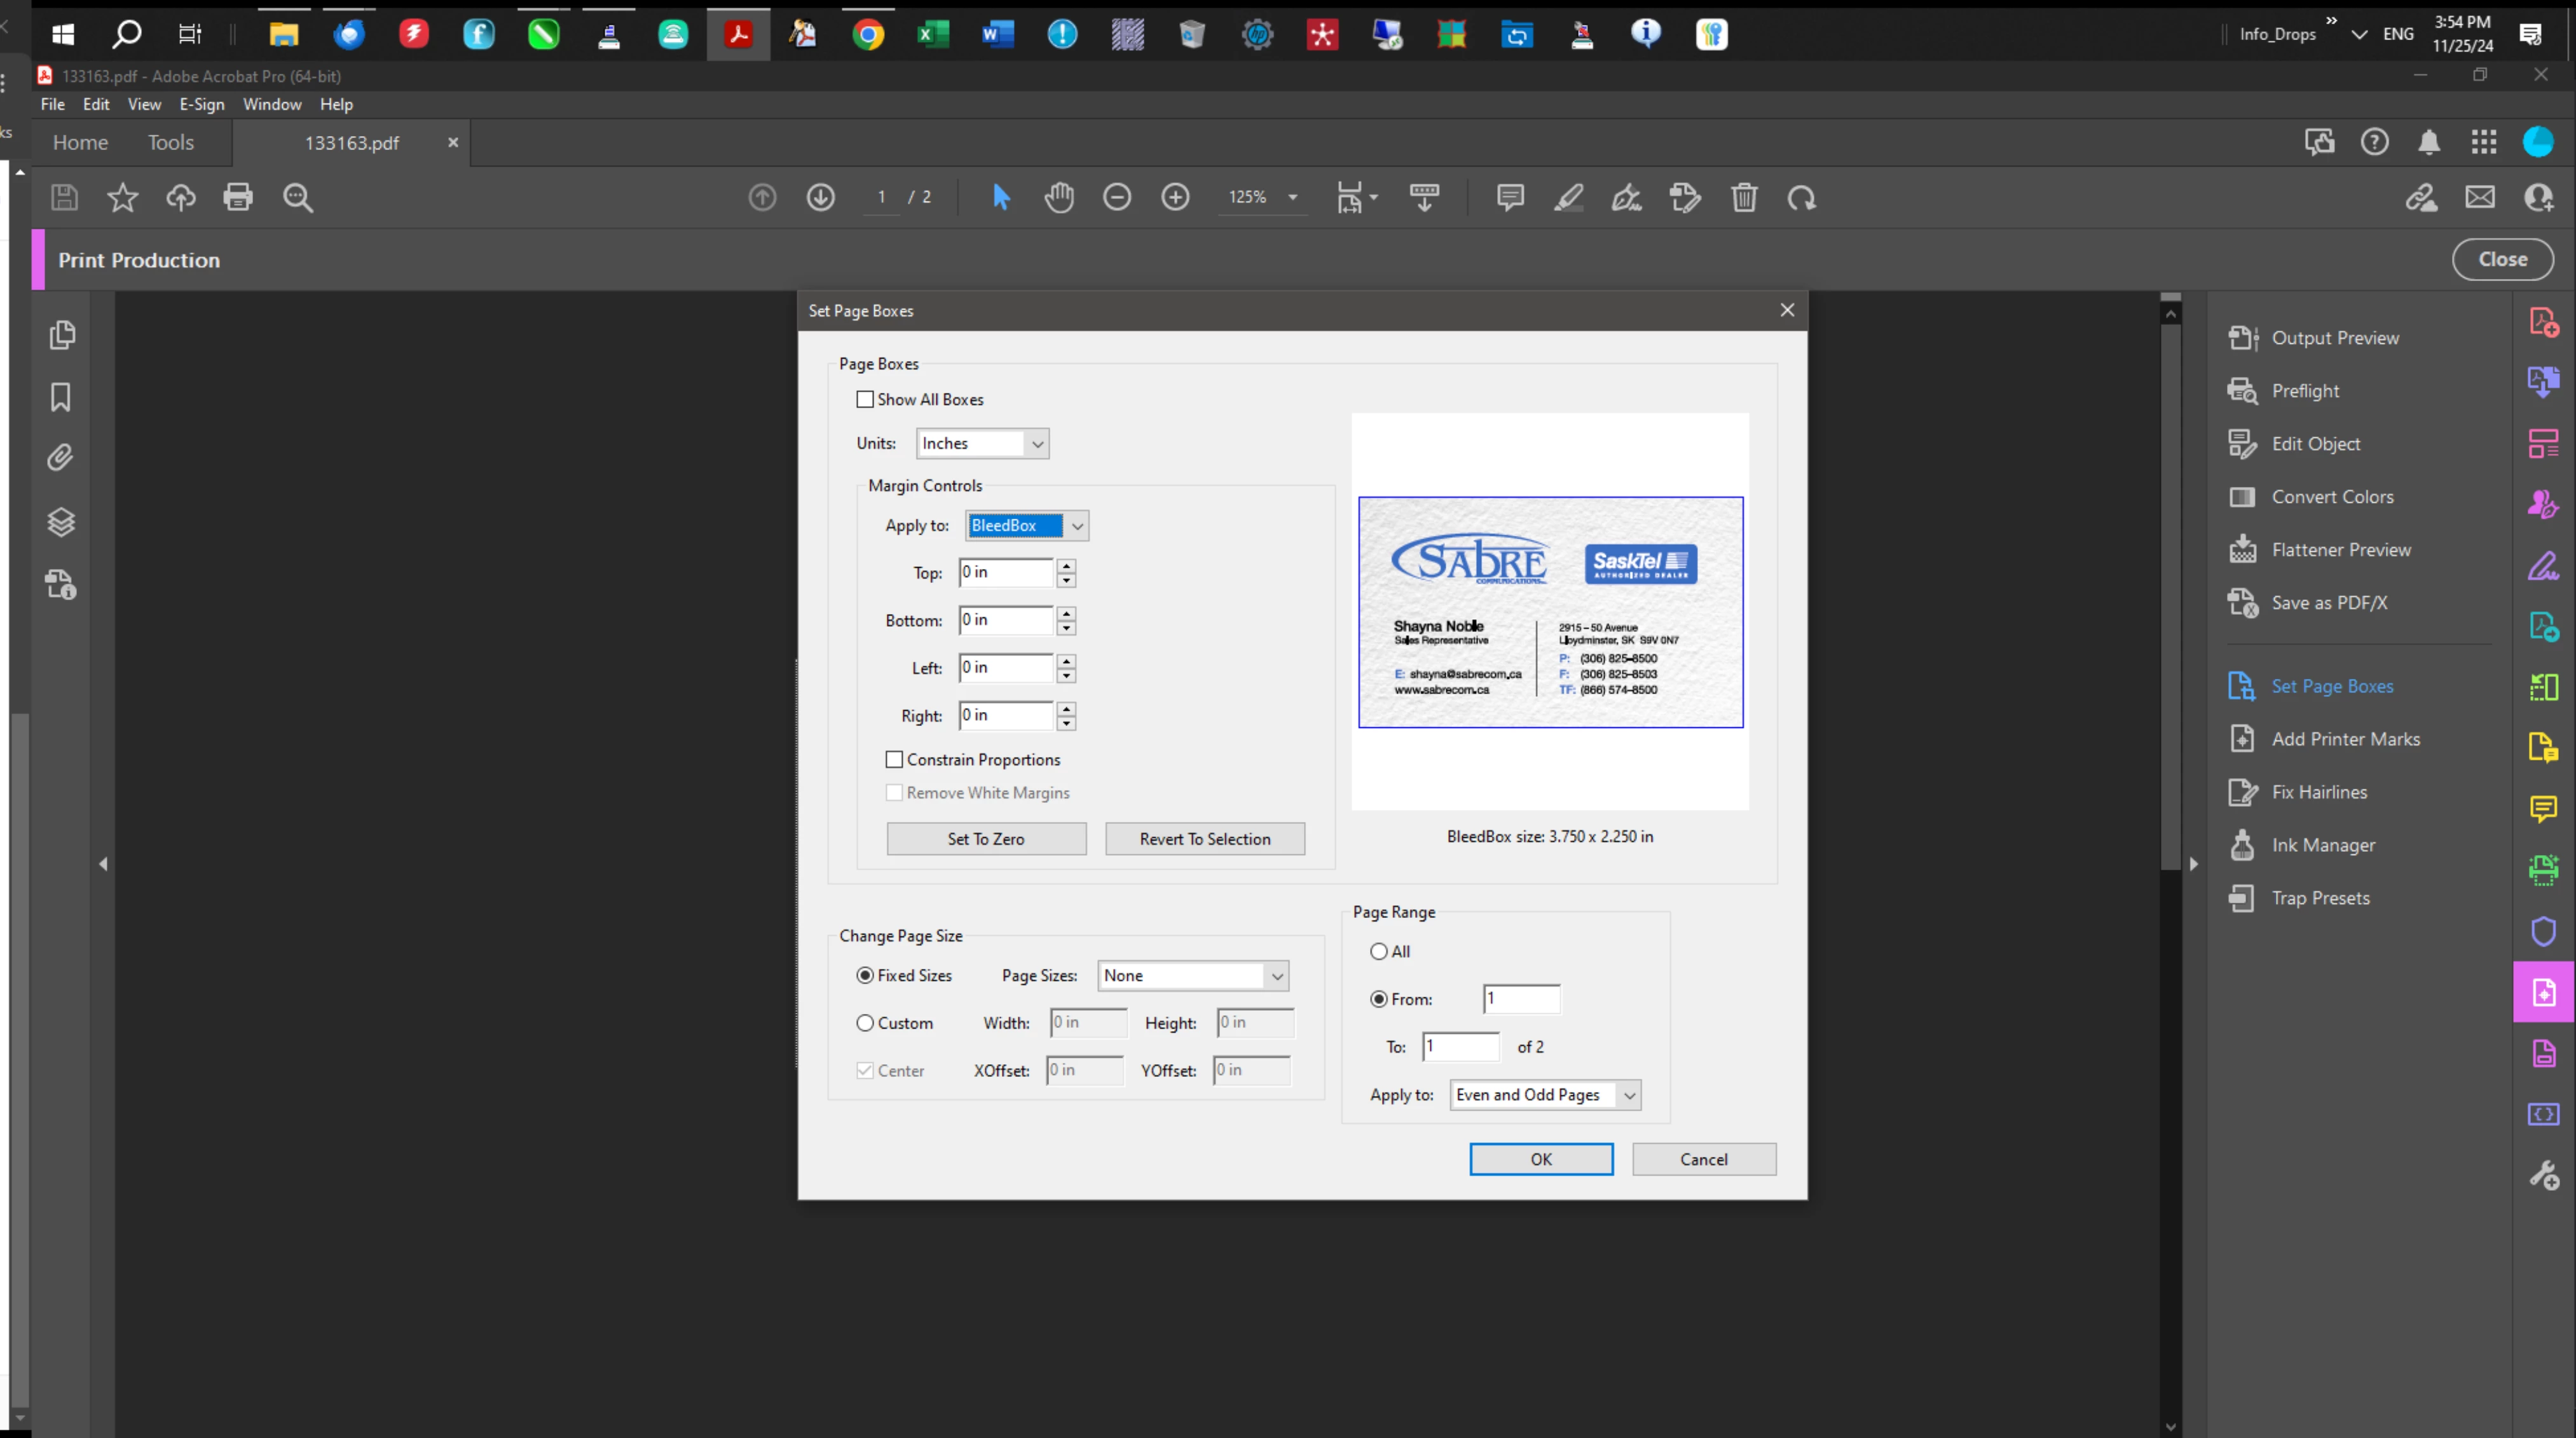Open the Page Sizes None dropdown
The height and width of the screenshot is (1438, 2576).
[x=1192, y=976]
